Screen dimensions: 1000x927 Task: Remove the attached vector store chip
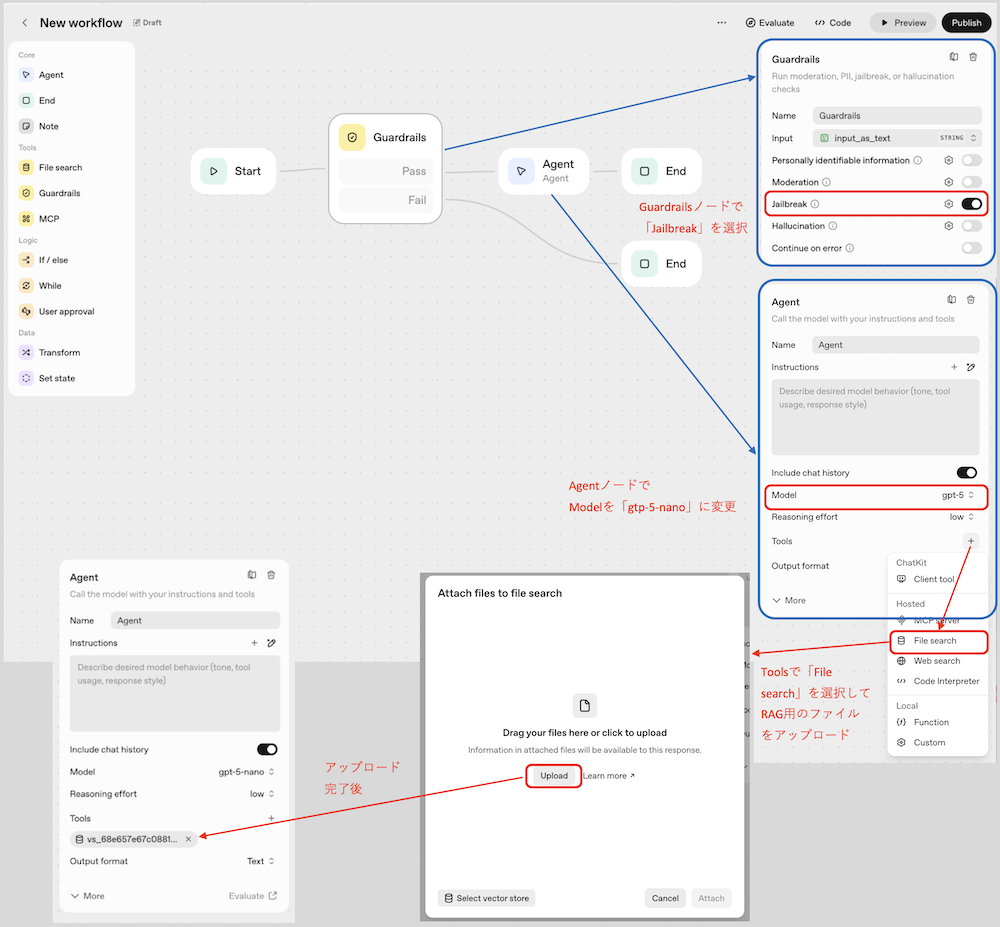[188, 839]
